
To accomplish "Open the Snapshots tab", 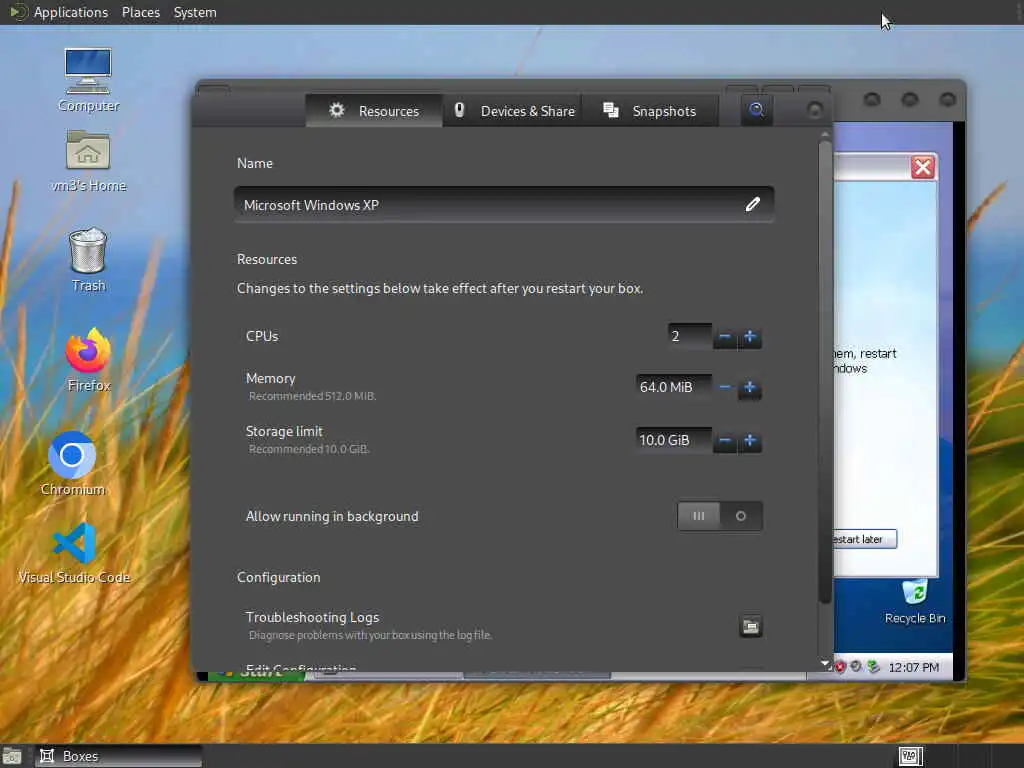I will [x=650, y=111].
